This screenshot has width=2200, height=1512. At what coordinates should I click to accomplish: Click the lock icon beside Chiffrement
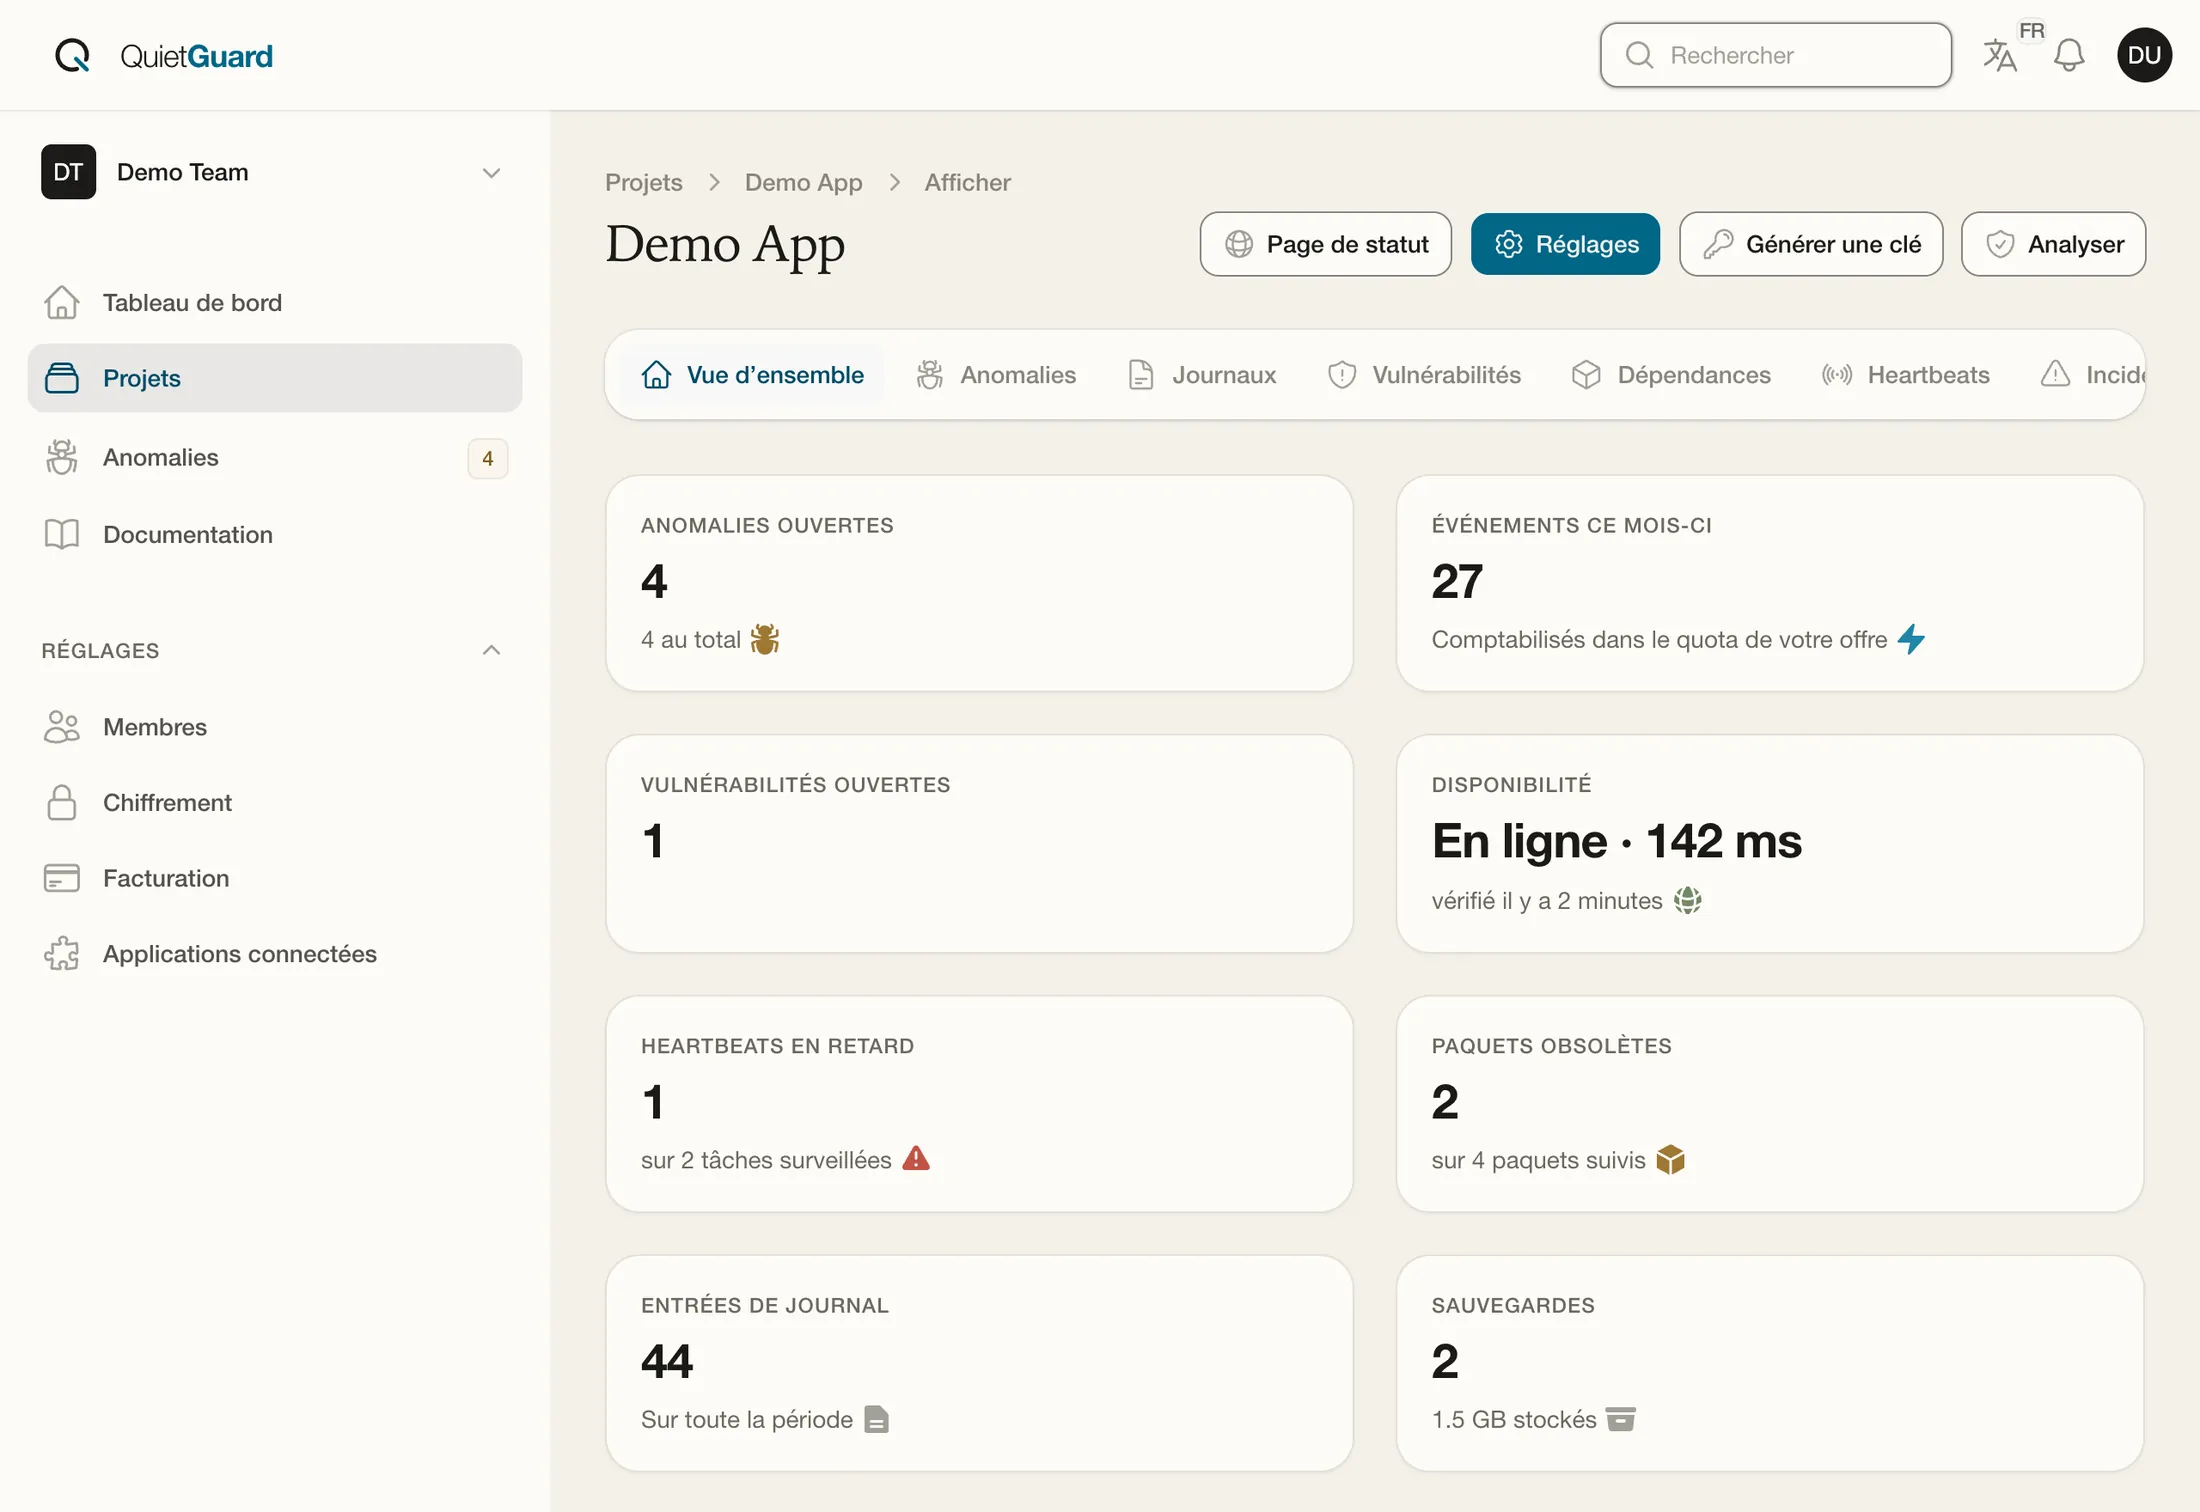pyautogui.click(x=62, y=802)
